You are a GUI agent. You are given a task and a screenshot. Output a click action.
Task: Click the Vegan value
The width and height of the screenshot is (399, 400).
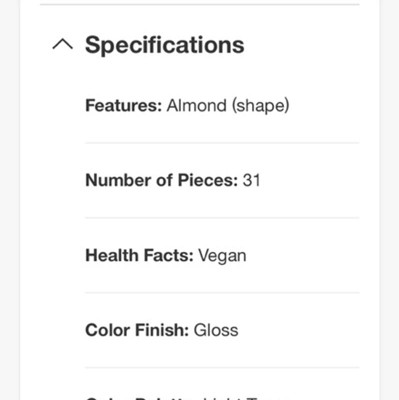click(x=222, y=256)
